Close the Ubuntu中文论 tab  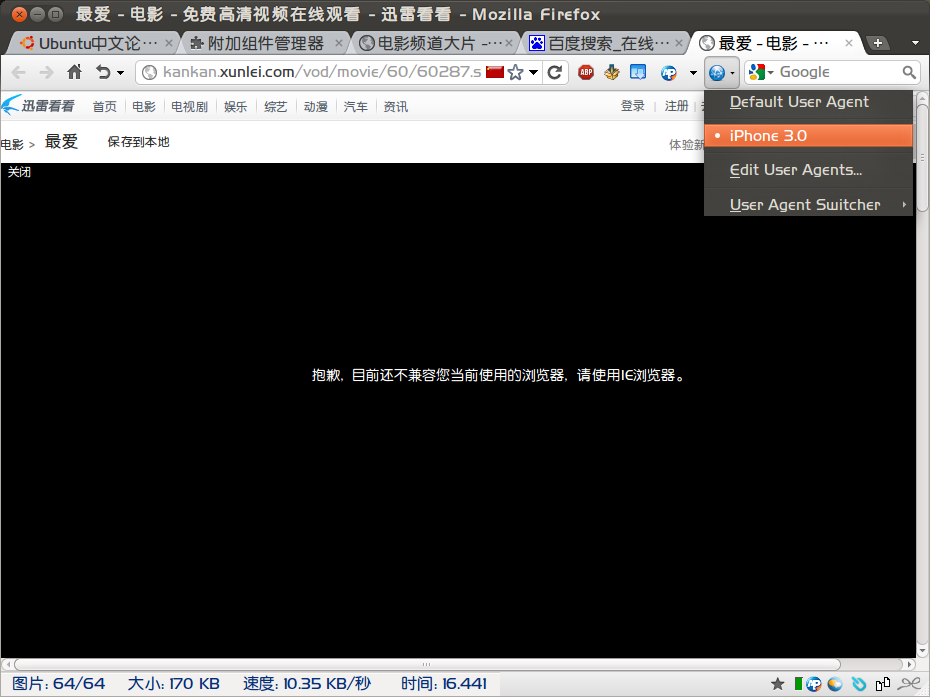168,43
